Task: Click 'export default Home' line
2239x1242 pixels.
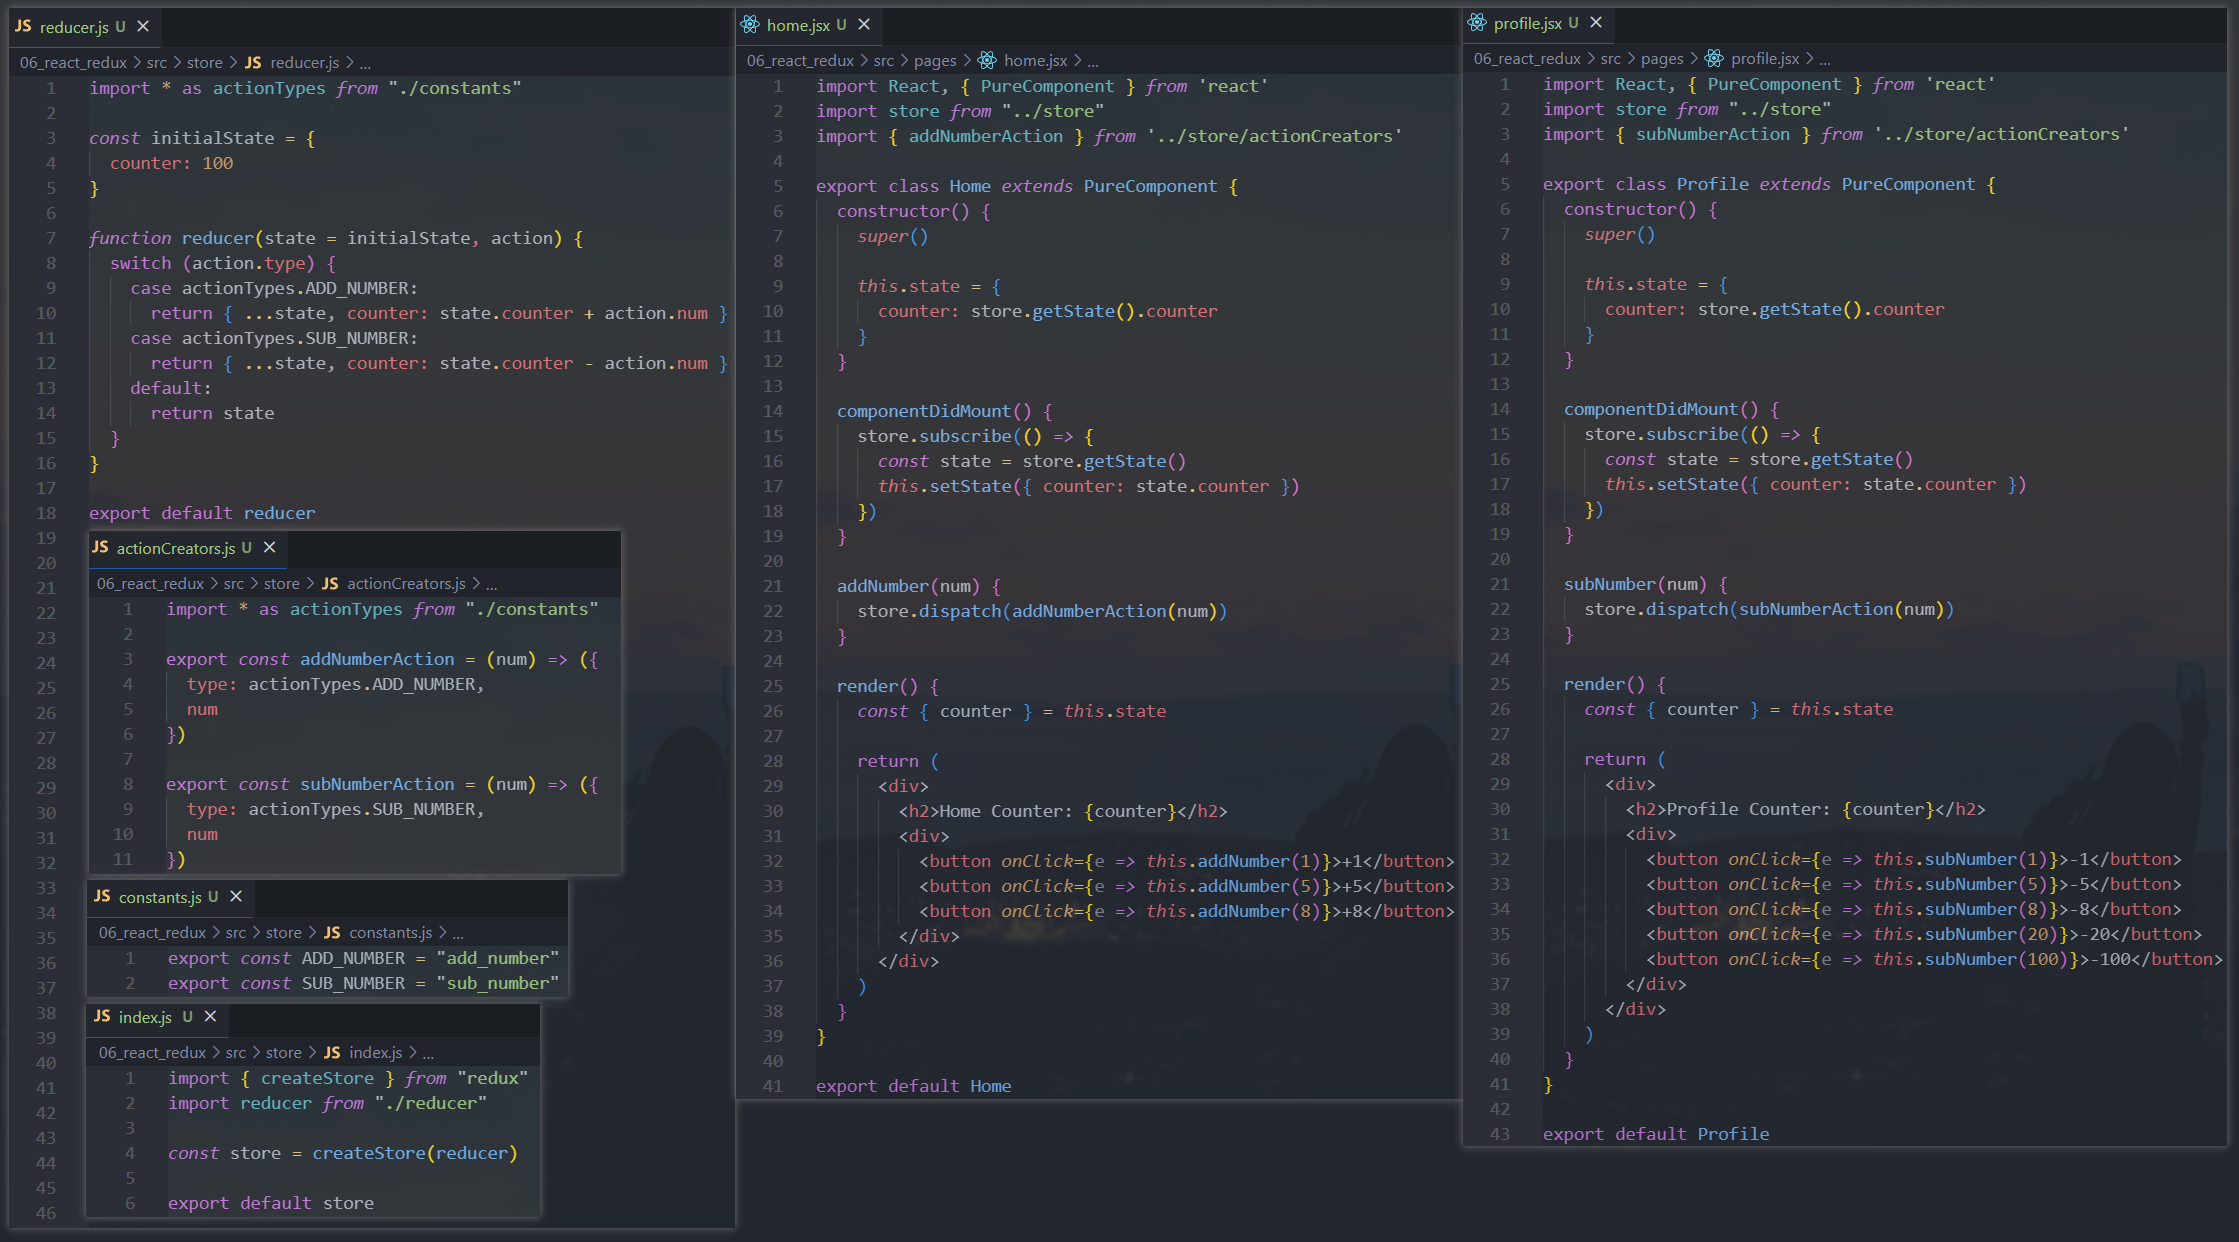Action: click(913, 1086)
